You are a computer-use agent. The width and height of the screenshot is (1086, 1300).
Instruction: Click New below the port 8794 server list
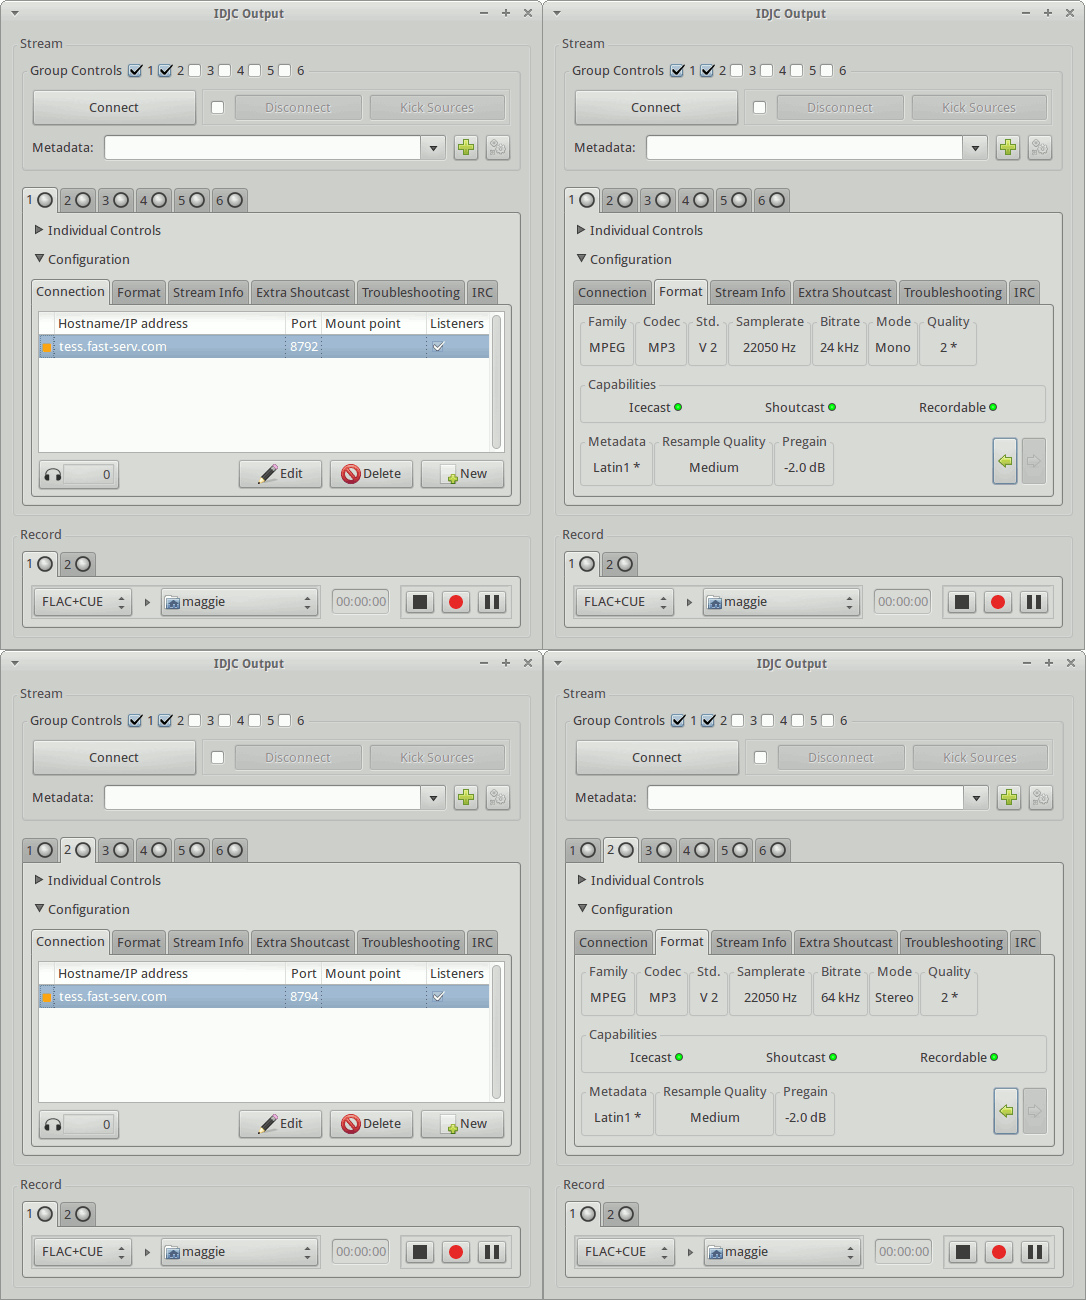[x=463, y=1124]
